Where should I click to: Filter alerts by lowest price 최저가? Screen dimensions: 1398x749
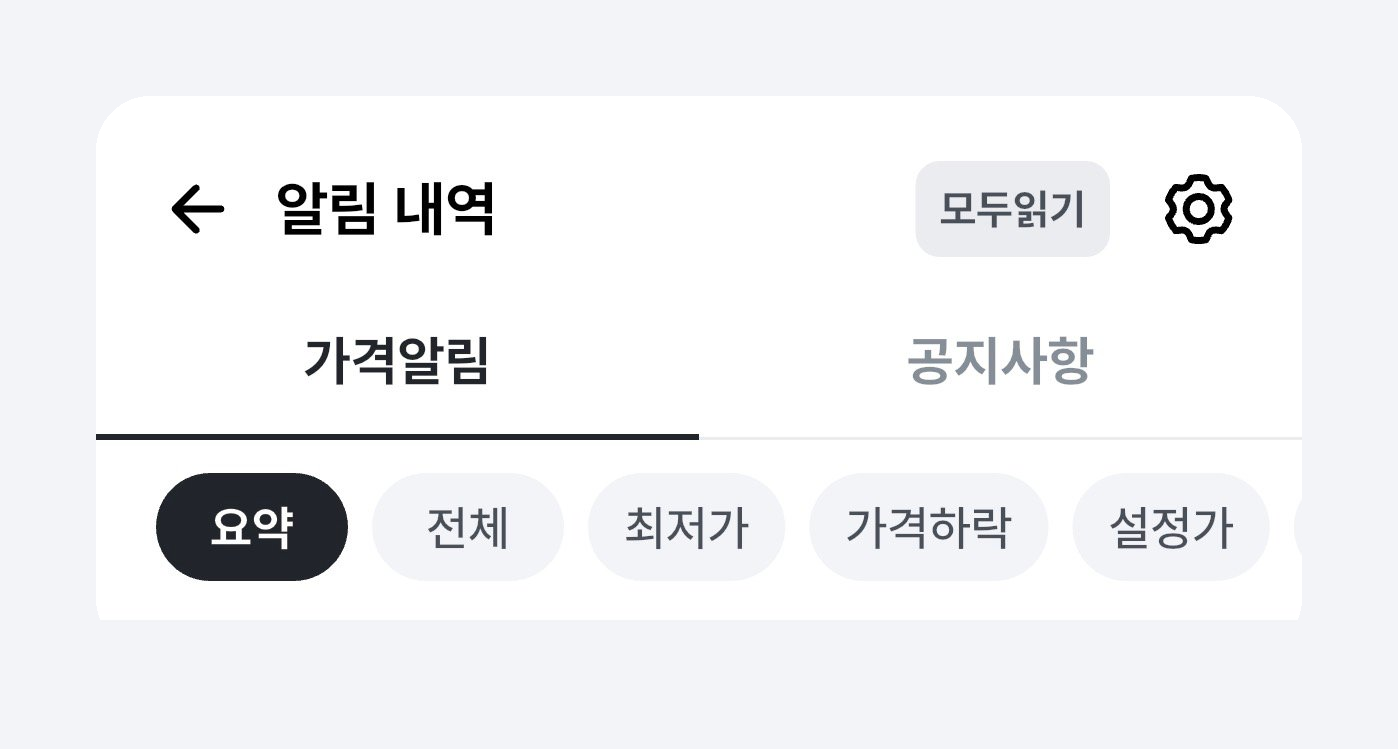[686, 527]
